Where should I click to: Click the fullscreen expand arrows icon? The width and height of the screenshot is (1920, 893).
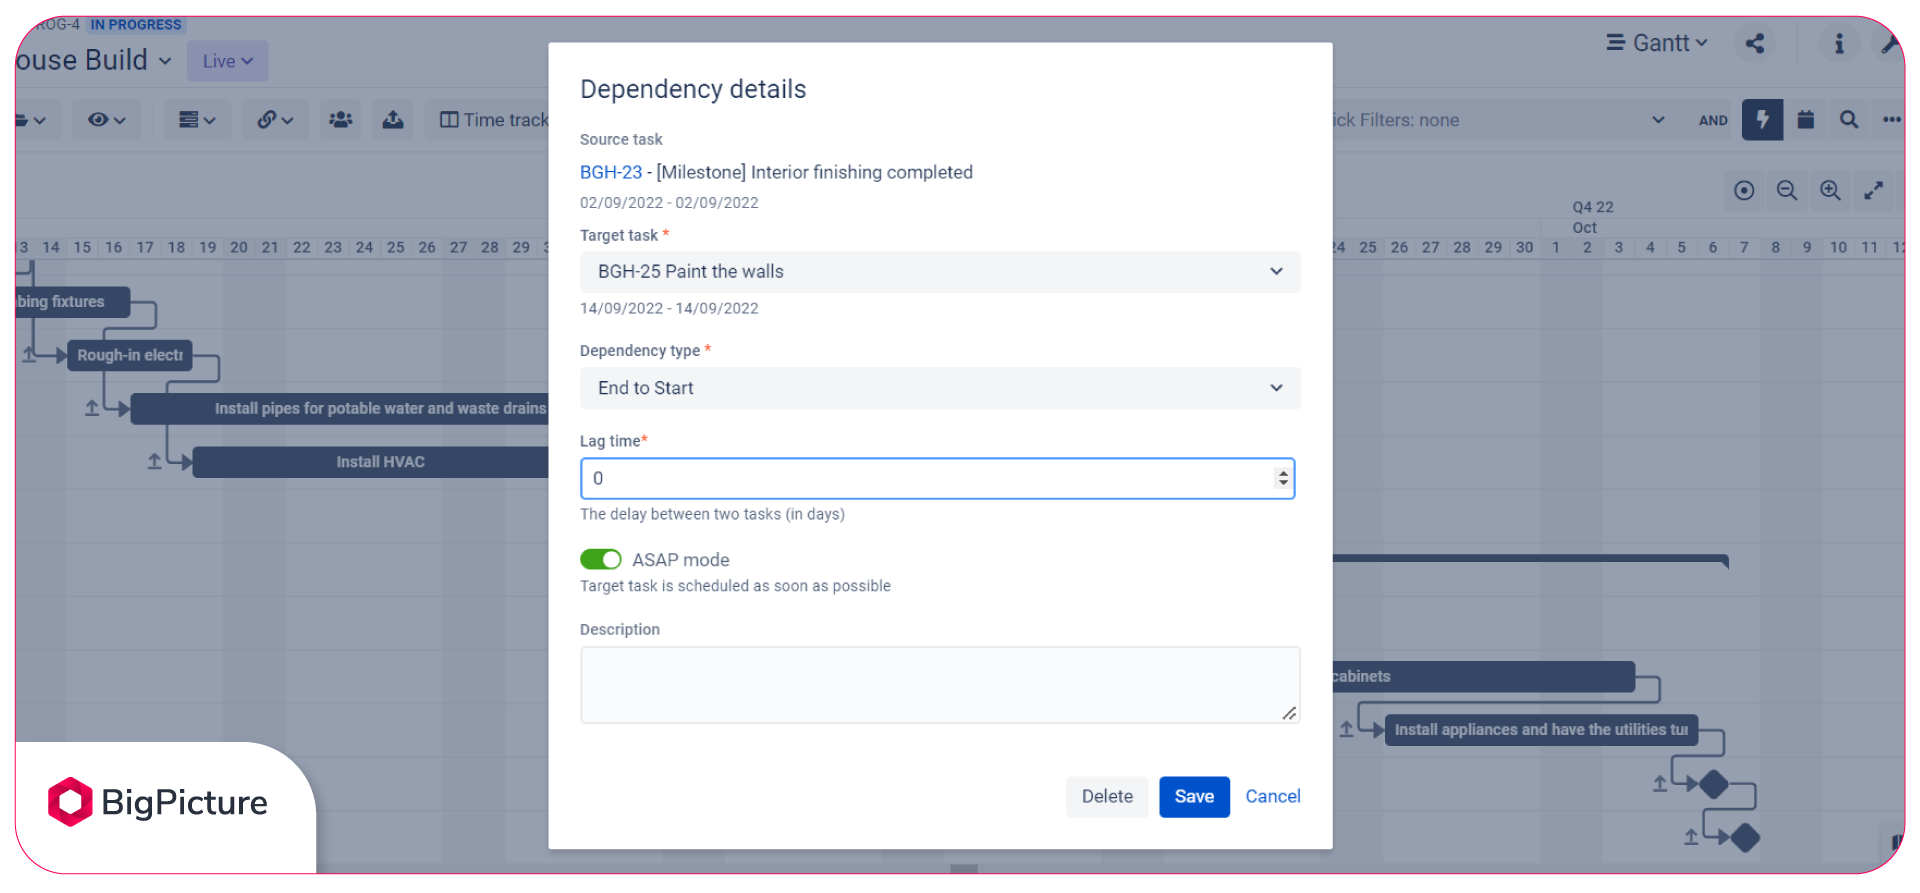tap(1873, 190)
